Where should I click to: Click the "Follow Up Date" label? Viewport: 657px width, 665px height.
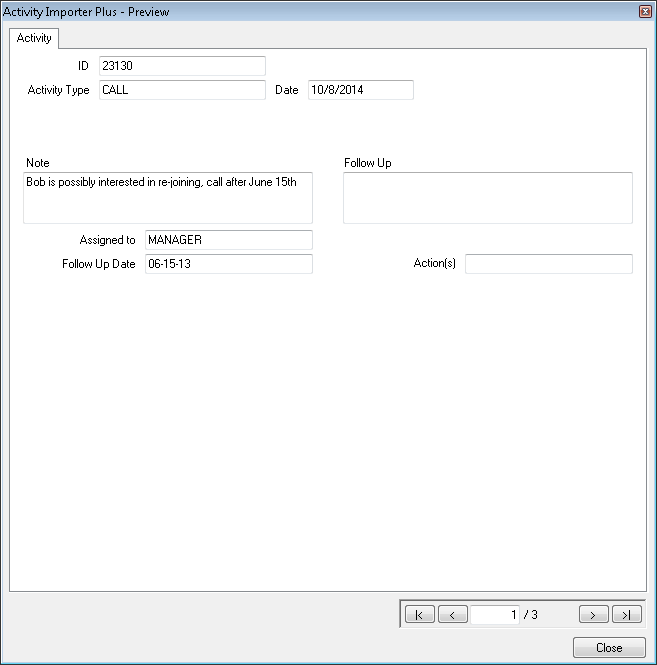coord(98,264)
